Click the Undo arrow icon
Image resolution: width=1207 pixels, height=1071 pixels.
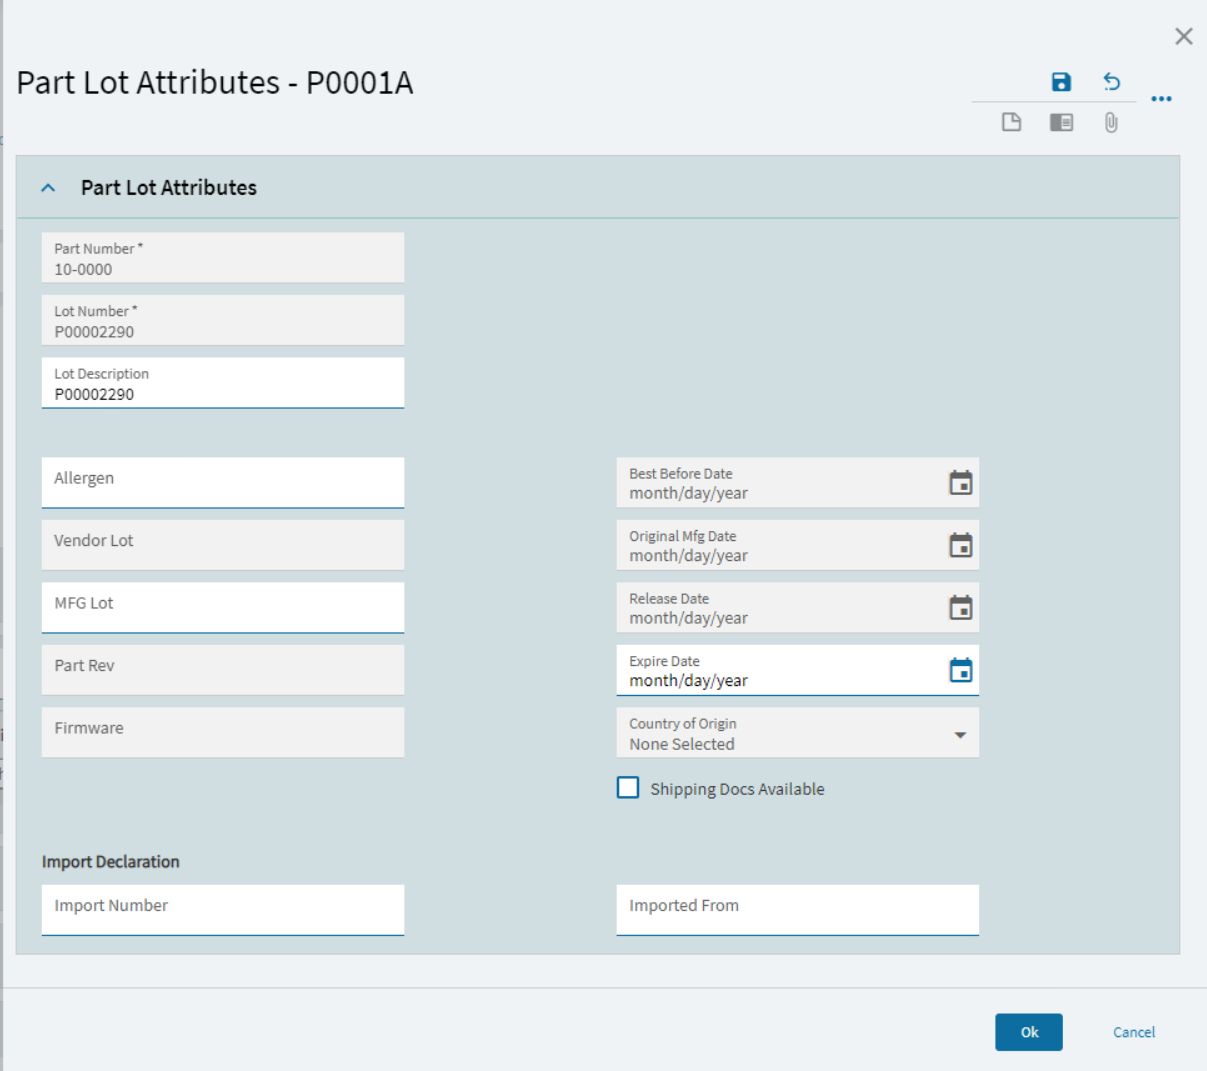(1111, 82)
